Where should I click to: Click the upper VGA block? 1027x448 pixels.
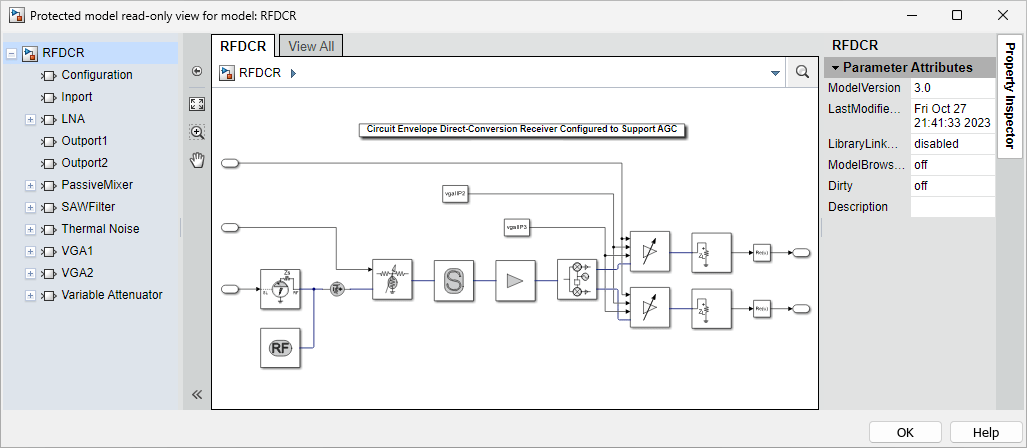coord(650,252)
